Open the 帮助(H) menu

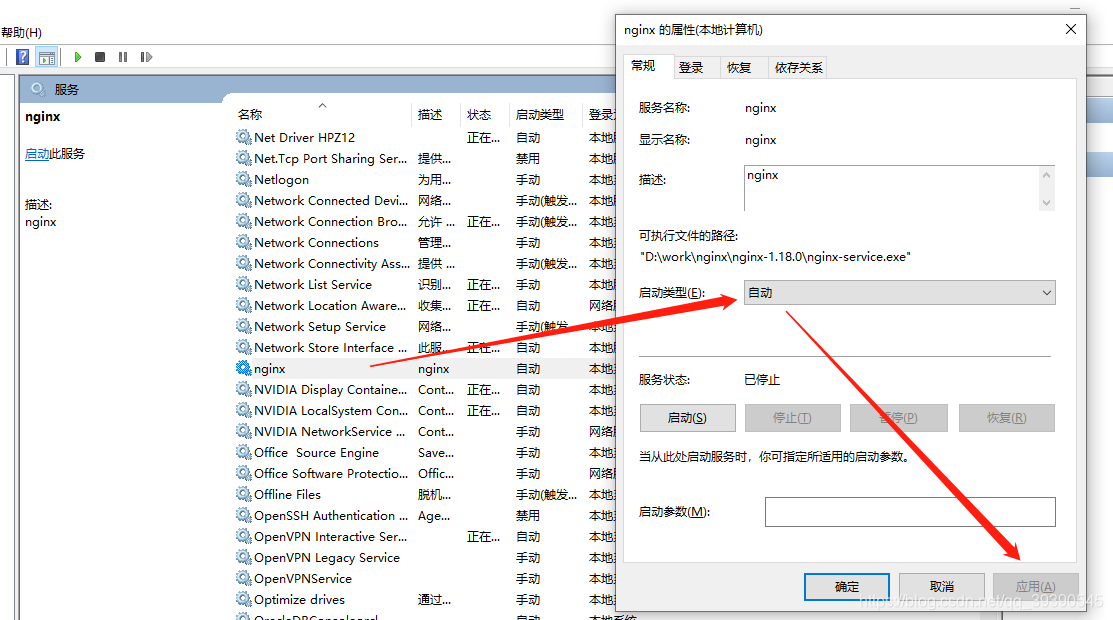click(21, 33)
